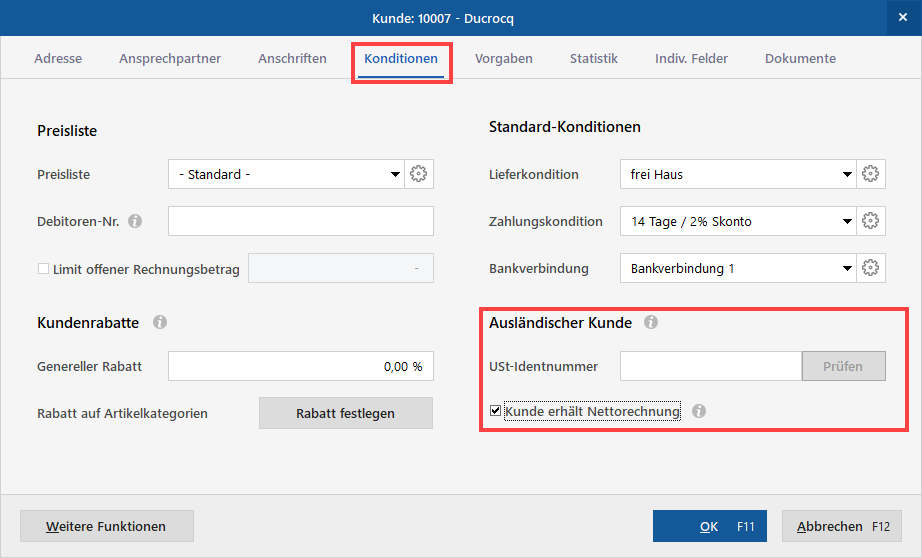
Task: Expand the Preisliste dropdown
Action: (x=395, y=175)
